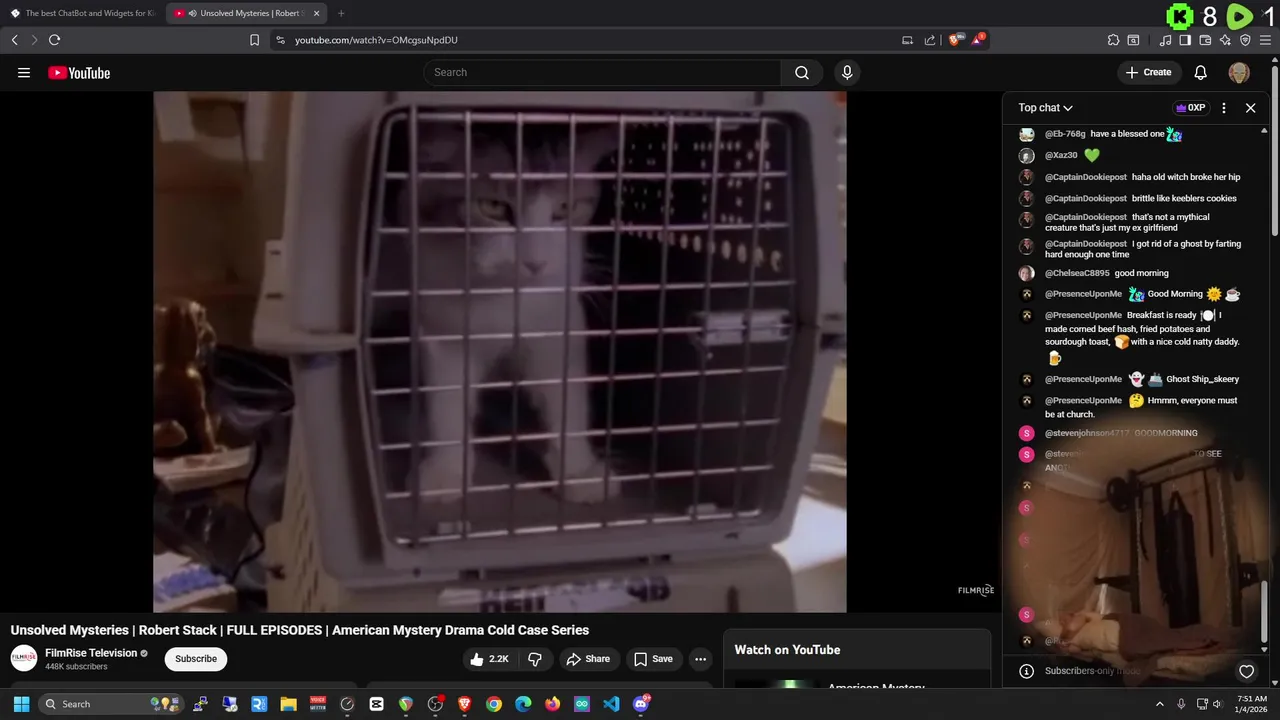Open FilmRise Television channel name link
The height and width of the screenshot is (720, 1280).
click(91, 653)
